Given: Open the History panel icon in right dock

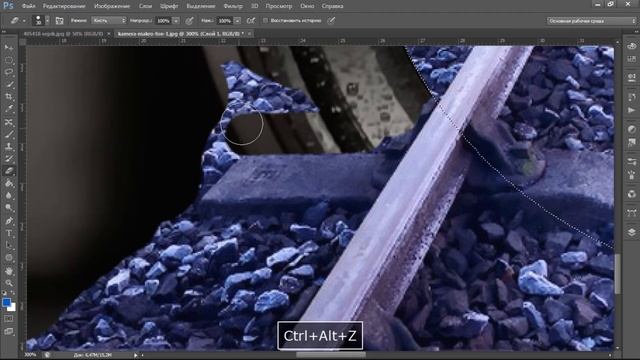Looking at the screenshot, I should (632, 97).
